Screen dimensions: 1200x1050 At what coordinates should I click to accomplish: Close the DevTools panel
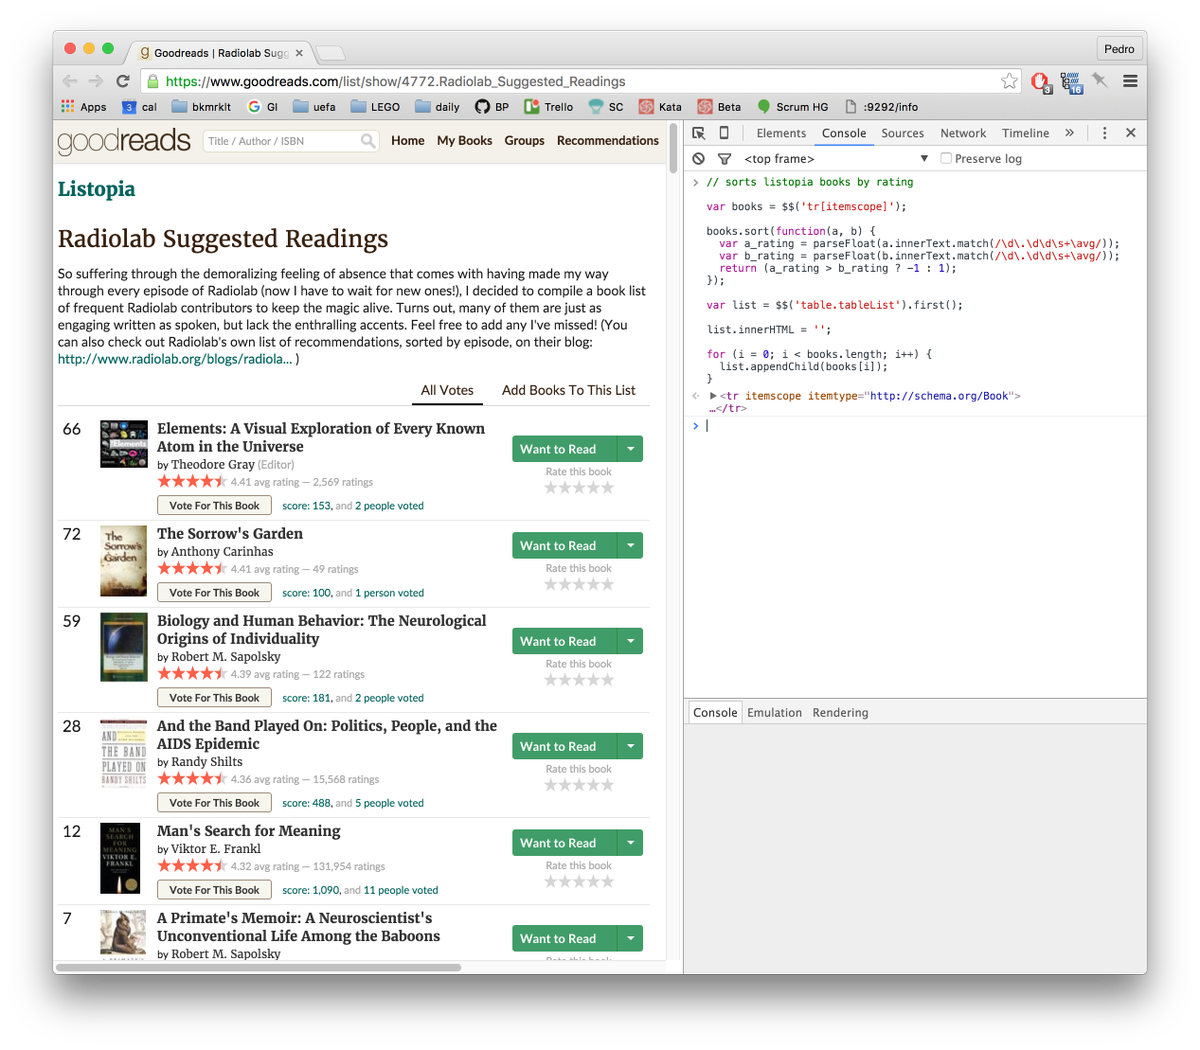1131,133
